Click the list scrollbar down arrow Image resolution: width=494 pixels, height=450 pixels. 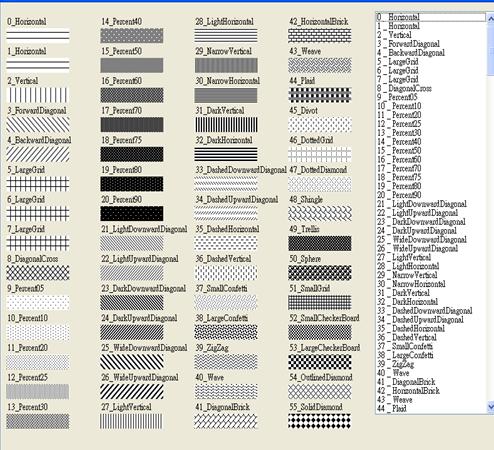(490, 407)
